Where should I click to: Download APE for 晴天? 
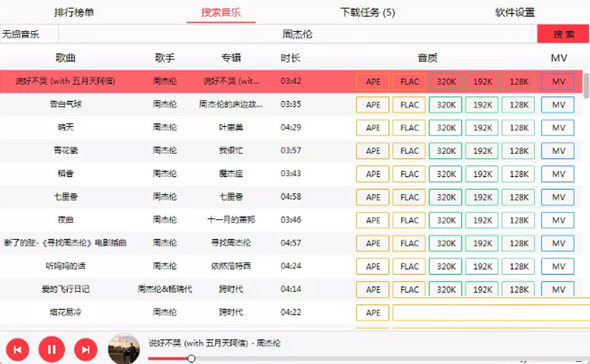coord(373,128)
